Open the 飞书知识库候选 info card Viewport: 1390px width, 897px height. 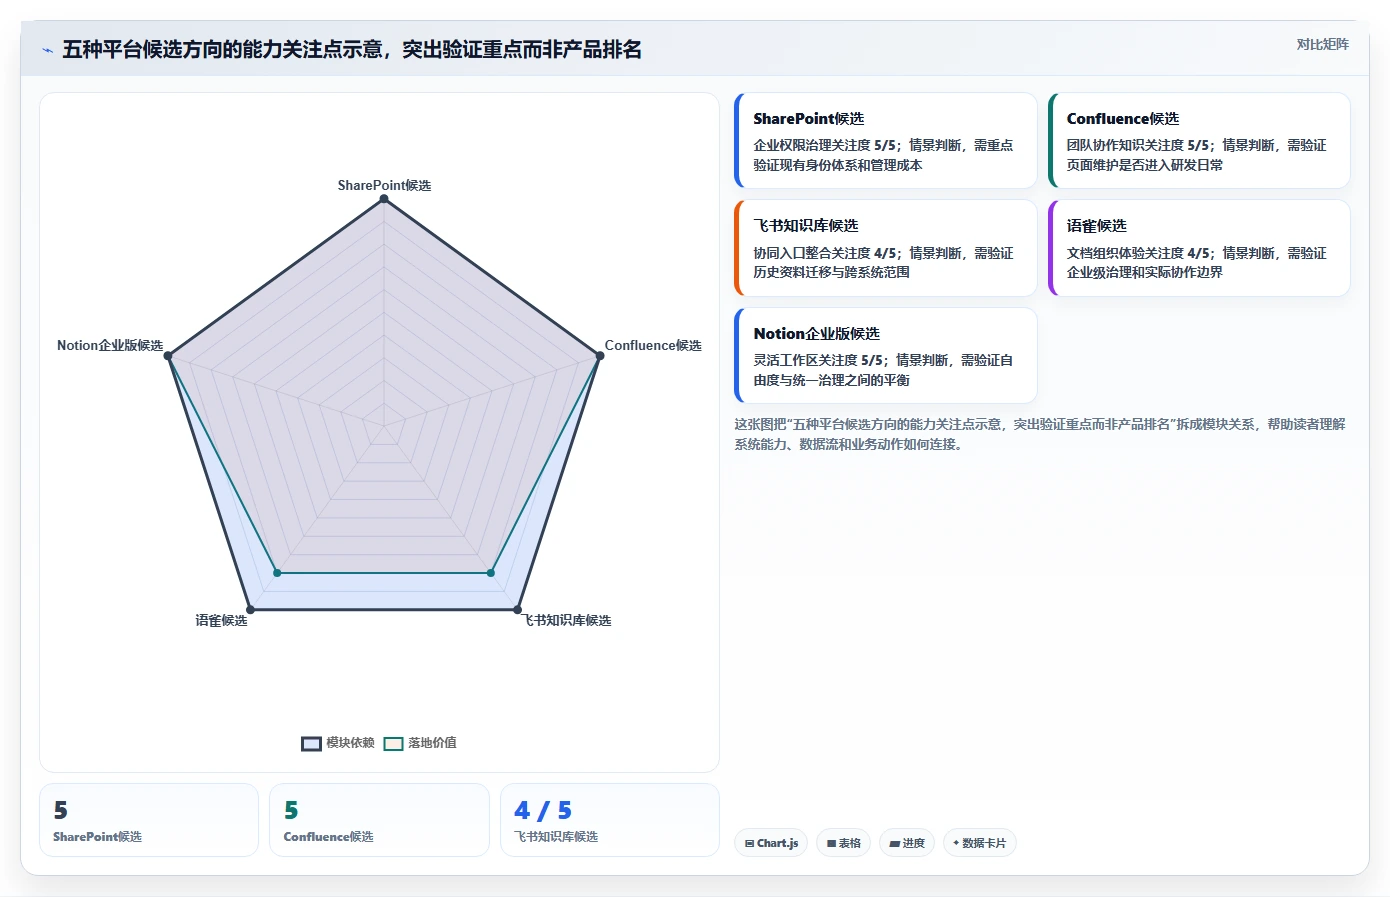[x=885, y=248]
